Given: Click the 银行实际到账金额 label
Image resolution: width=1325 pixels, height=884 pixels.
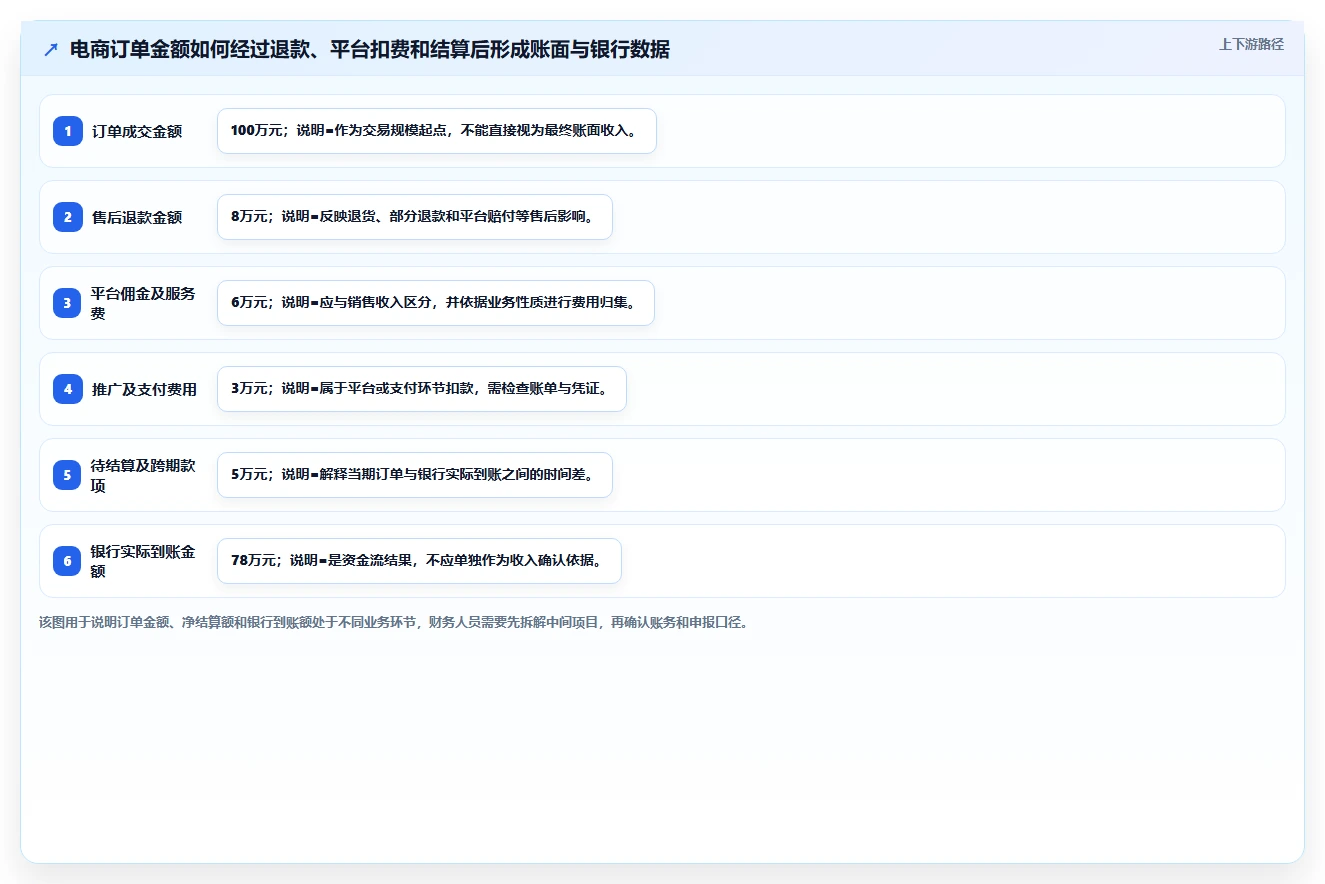Looking at the screenshot, I should click(x=144, y=561).
